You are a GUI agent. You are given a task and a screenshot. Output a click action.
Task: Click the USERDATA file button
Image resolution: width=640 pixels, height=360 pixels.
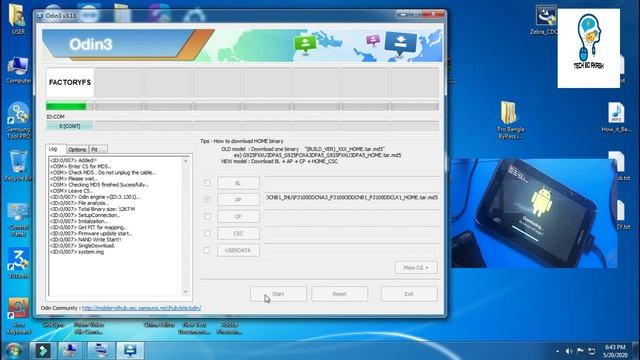coord(238,250)
